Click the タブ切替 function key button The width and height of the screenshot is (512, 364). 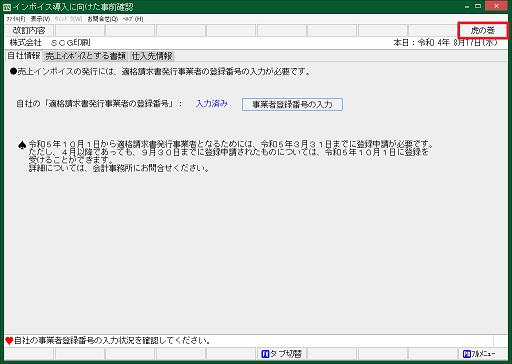(x=282, y=354)
